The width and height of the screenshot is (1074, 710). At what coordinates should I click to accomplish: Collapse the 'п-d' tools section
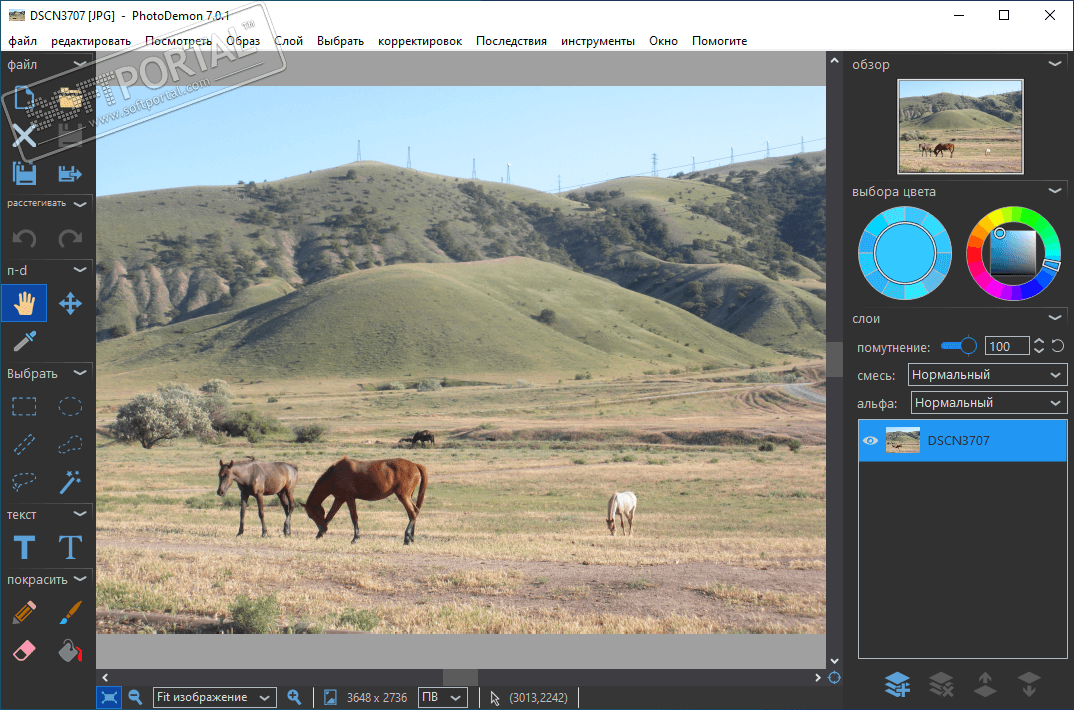point(80,270)
